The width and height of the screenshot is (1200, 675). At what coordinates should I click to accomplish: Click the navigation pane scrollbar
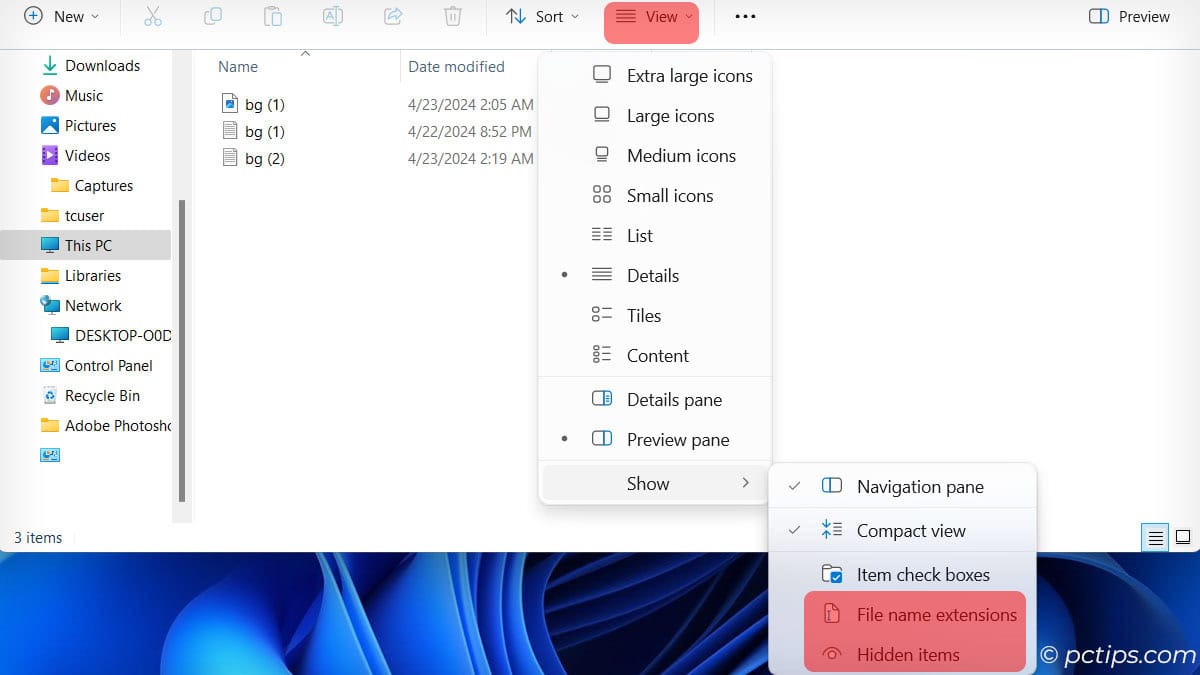184,350
